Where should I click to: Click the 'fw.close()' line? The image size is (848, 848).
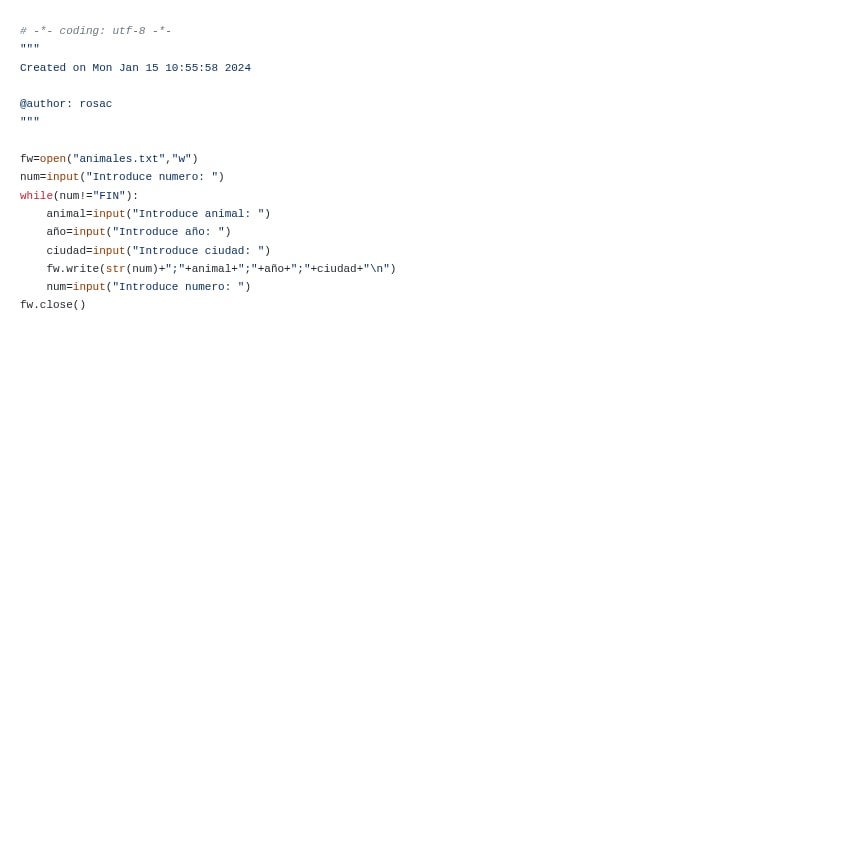(53, 305)
